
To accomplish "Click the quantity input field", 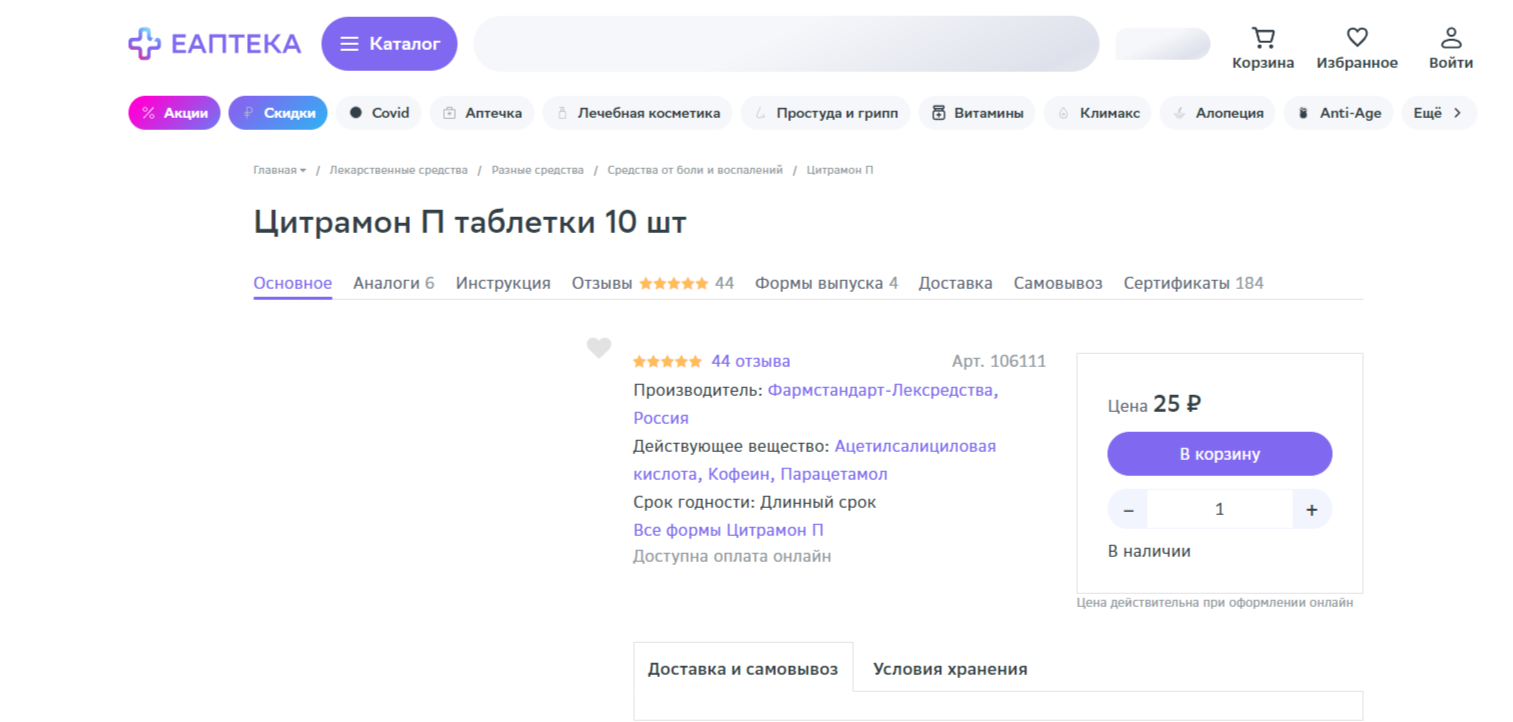I will pos(1220,509).
